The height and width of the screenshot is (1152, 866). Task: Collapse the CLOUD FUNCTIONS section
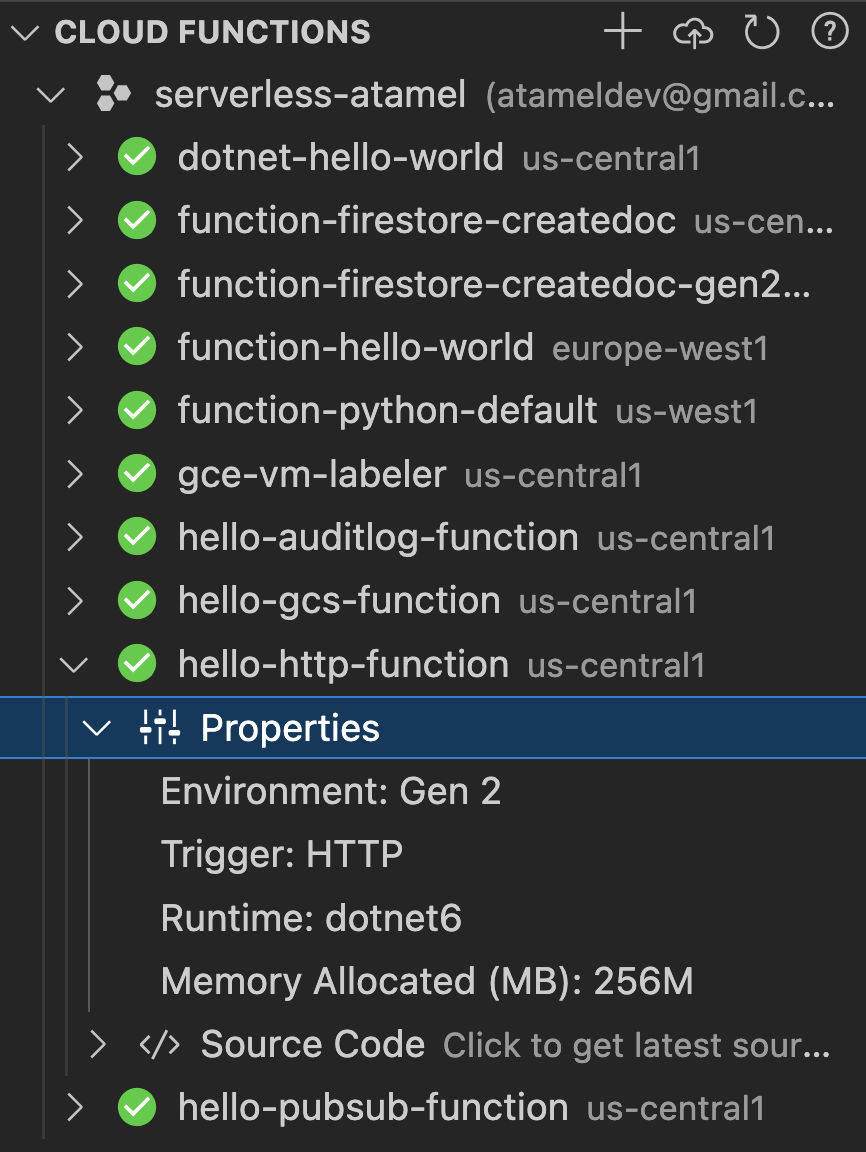[24, 33]
